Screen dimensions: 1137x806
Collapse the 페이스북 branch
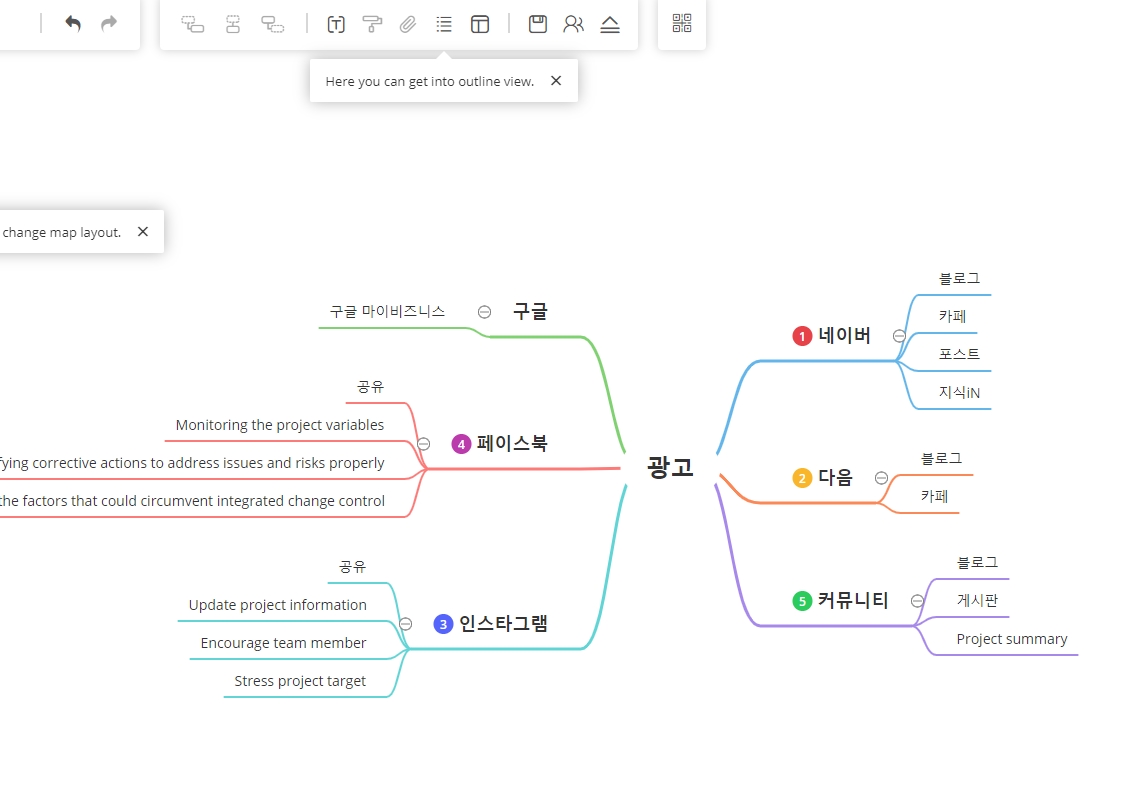[423, 444]
